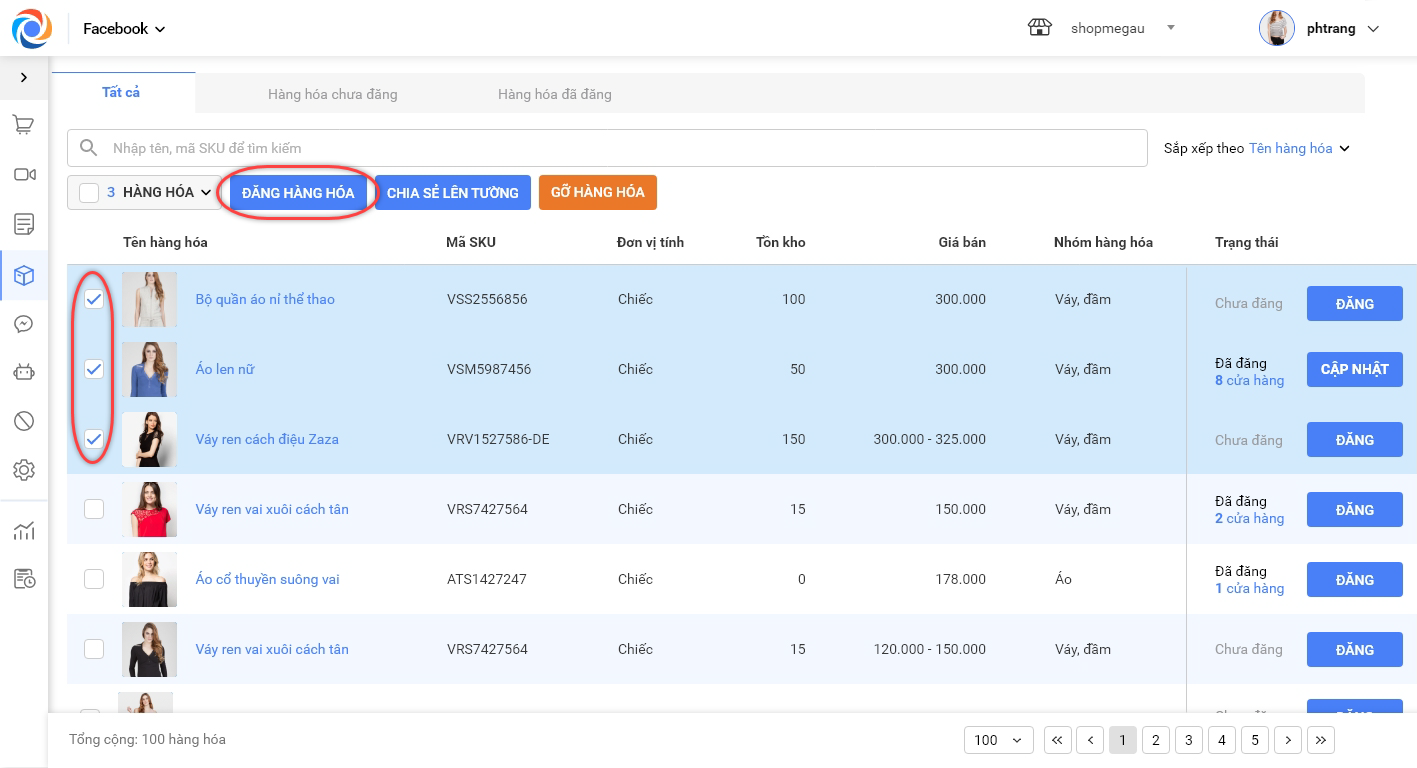
Task: Switch to Hàng hóa đã đăng tab
Action: [x=554, y=94]
